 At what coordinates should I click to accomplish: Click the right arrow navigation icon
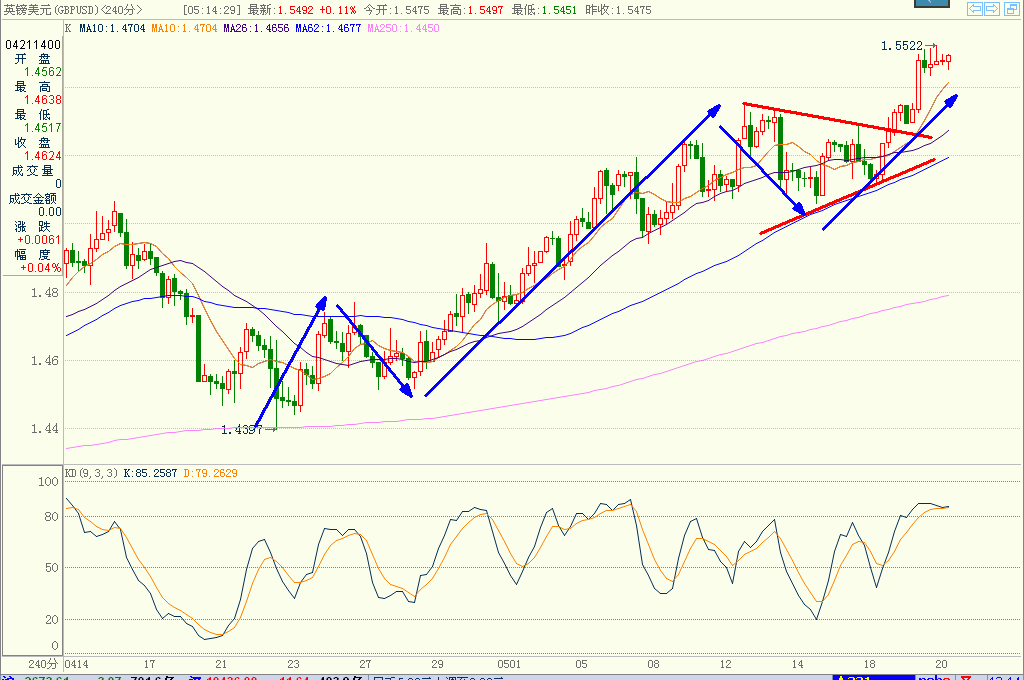coord(991,8)
